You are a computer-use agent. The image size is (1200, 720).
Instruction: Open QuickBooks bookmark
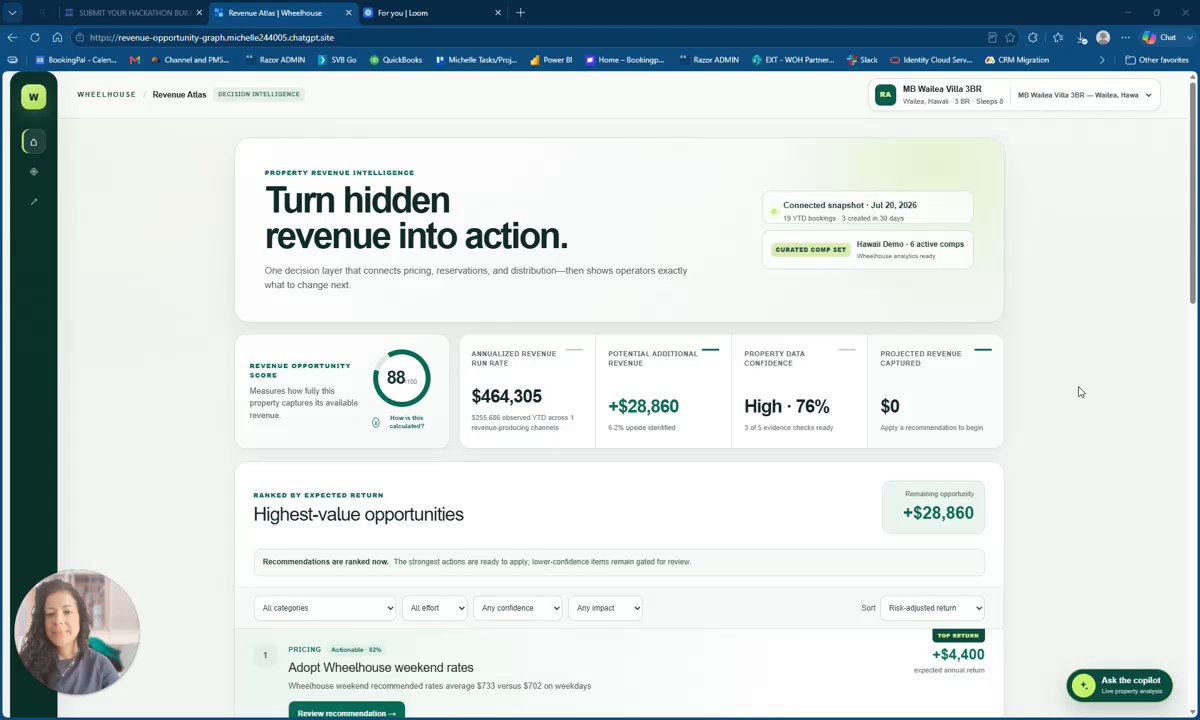pos(396,60)
